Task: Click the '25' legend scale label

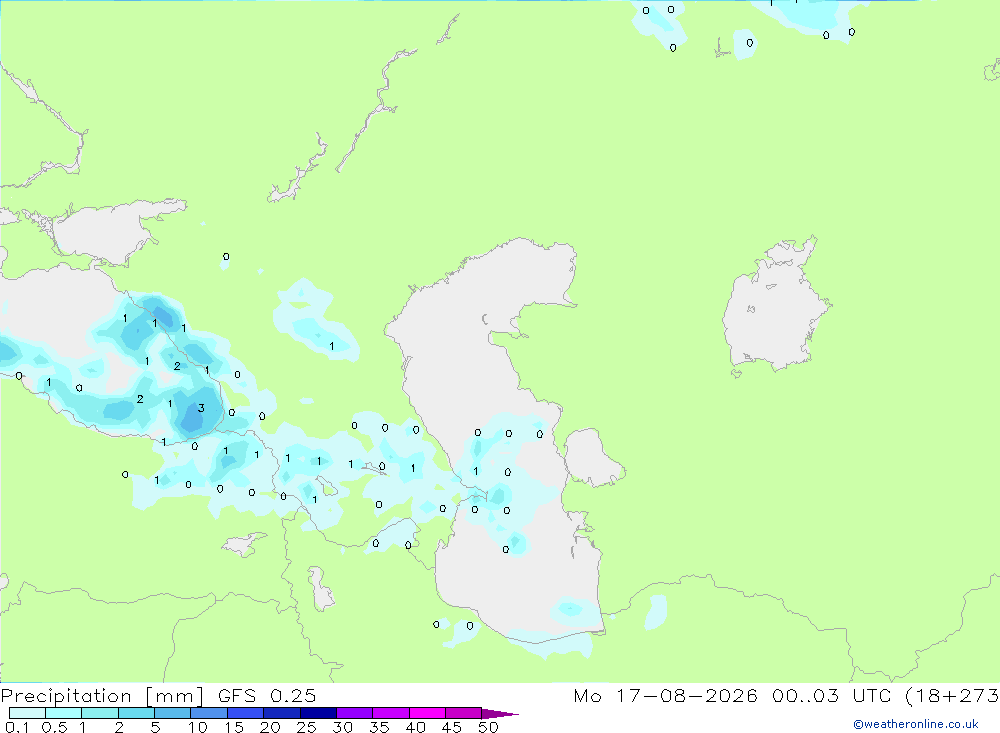Action: coord(306,727)
